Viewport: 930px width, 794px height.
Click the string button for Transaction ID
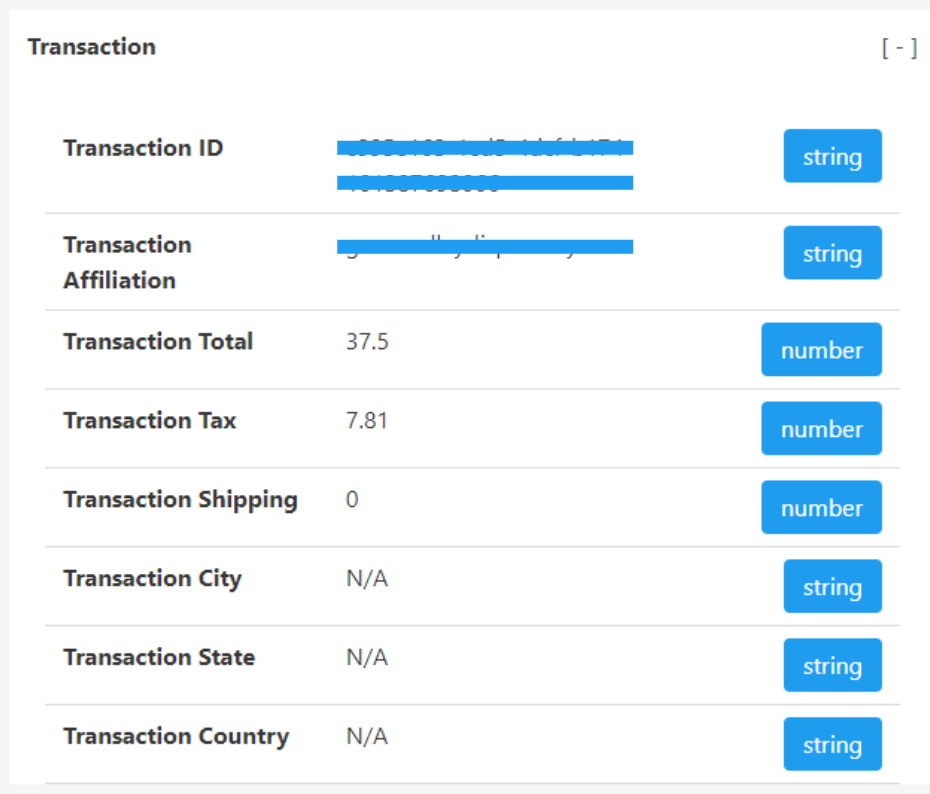pyautogui.click(x=832, y=156)
